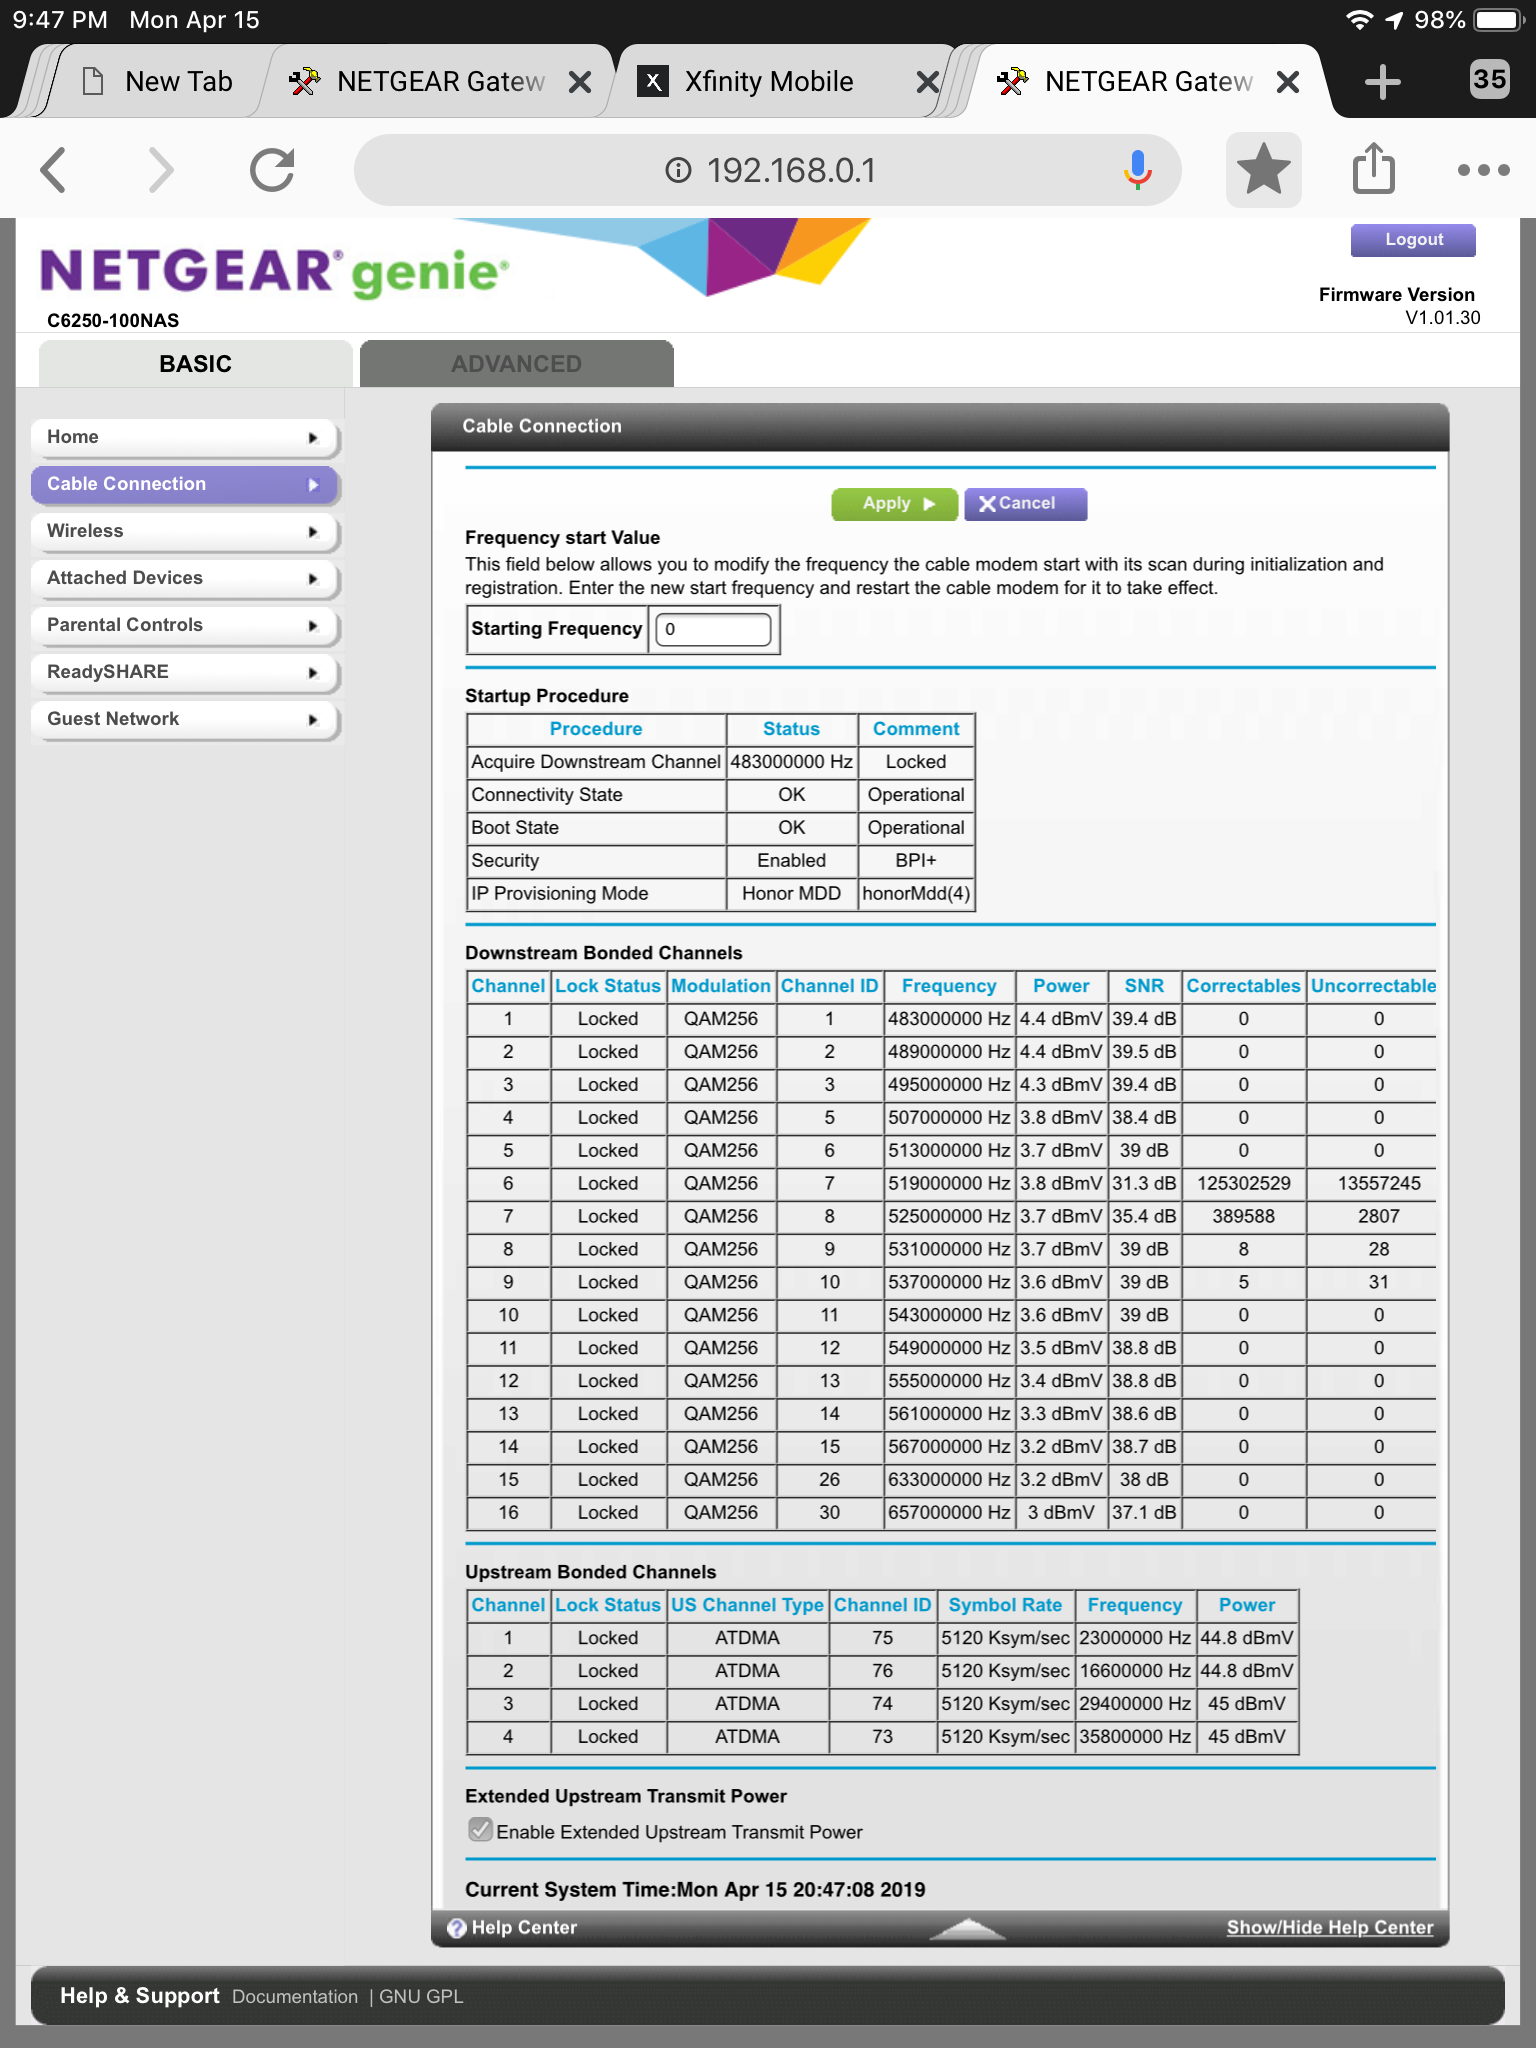Click the Home item arrow
1536x2048 pixels.
(313, 437)
